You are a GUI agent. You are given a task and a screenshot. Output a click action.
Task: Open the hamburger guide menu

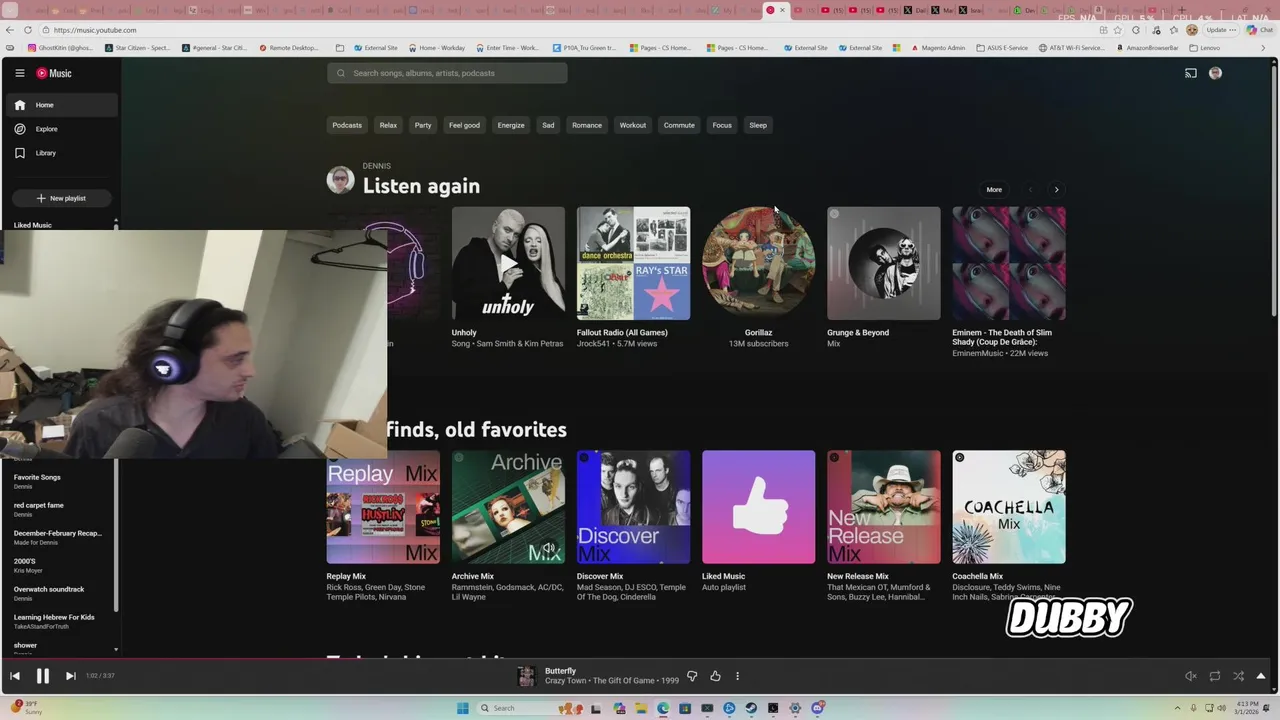pyautogui.click(x=19, y=73)
